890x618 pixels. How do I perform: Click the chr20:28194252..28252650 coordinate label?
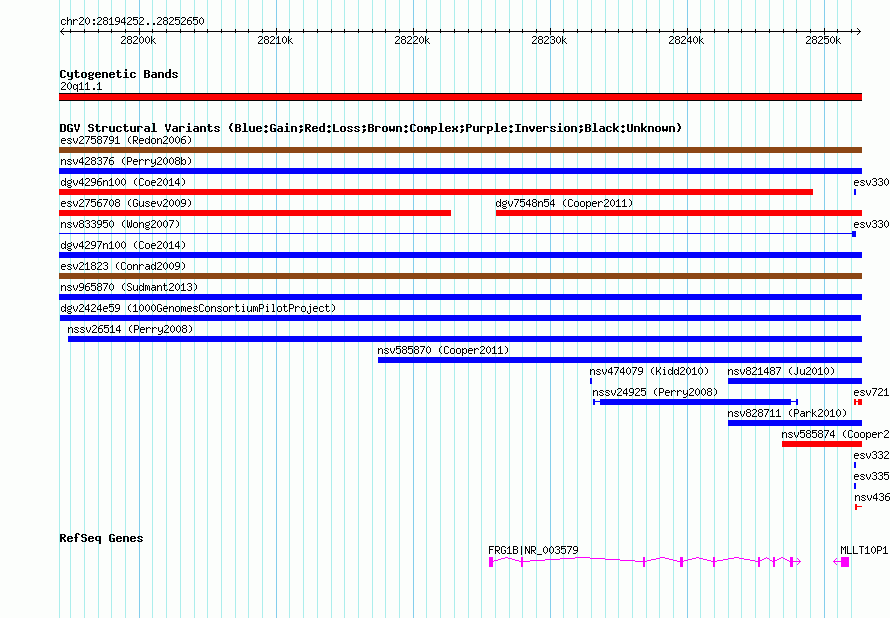(132, 21)
